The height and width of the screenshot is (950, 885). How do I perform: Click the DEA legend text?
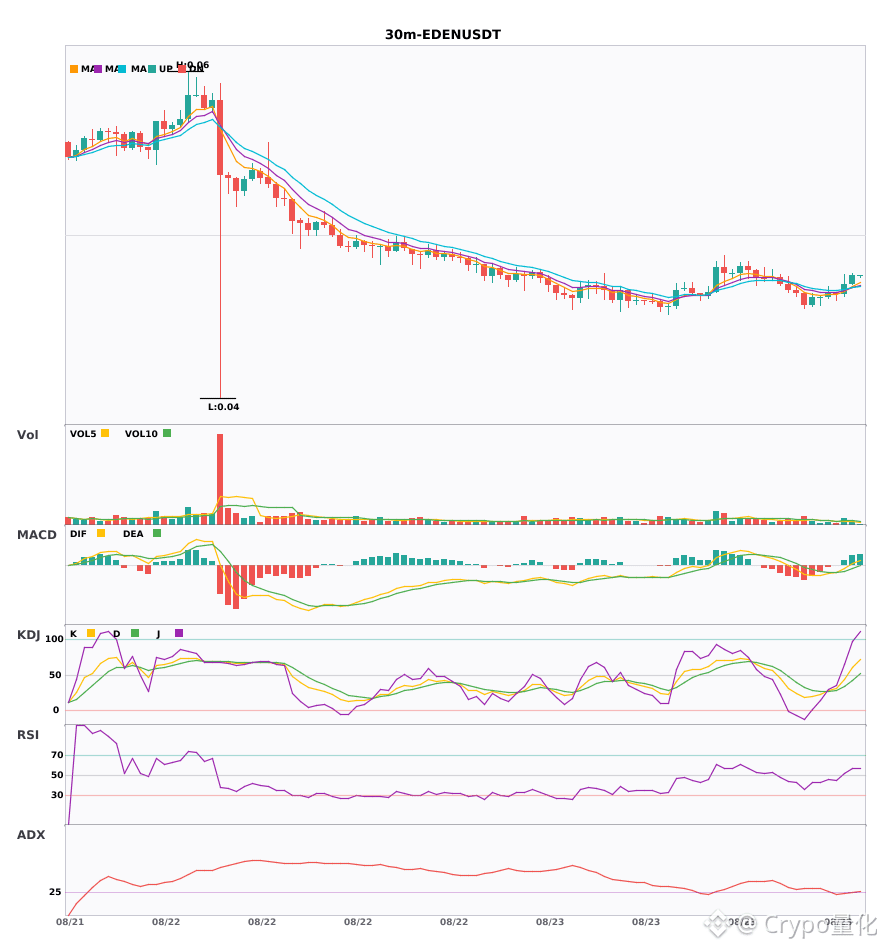[x=133, y=534]
